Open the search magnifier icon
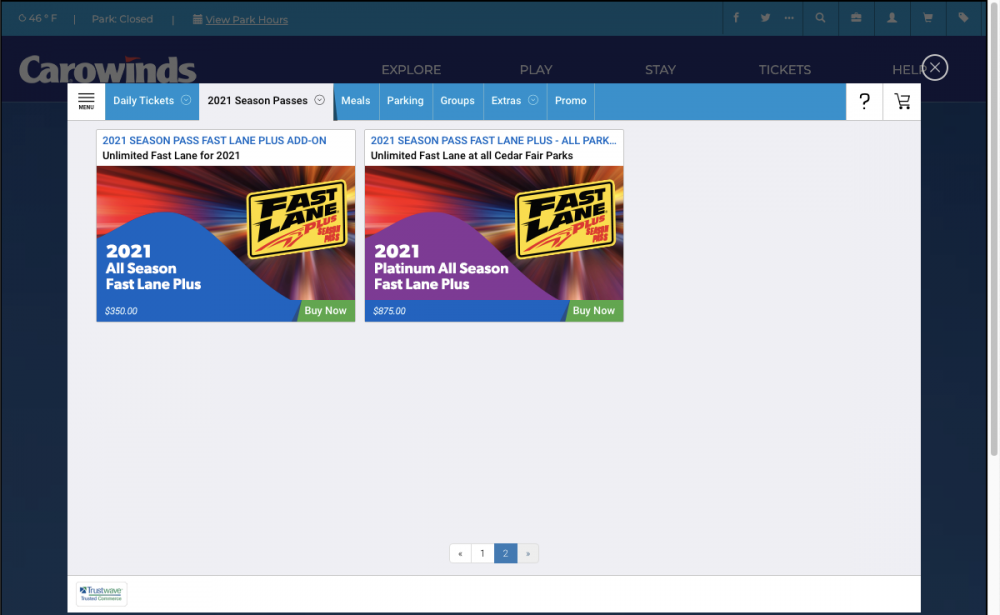The image size is (1000, 615). [820, 18]
